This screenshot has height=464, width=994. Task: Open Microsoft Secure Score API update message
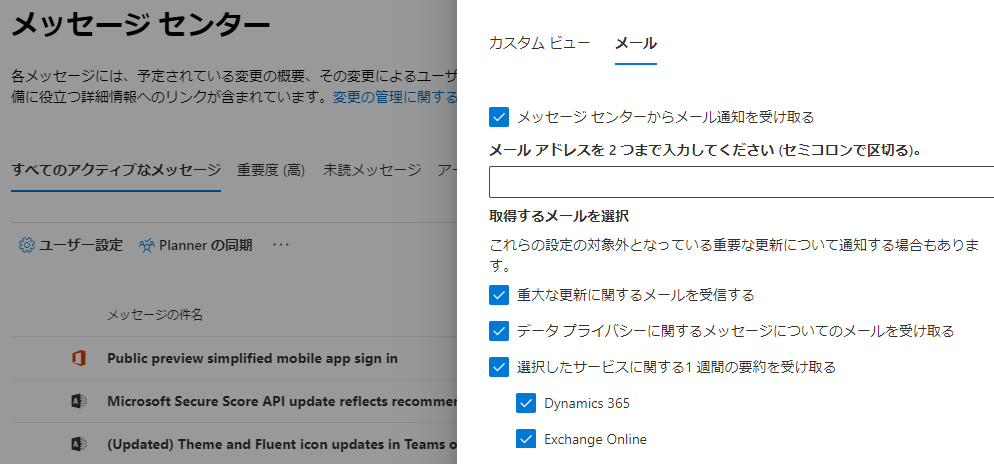click(x=281, y=401)
